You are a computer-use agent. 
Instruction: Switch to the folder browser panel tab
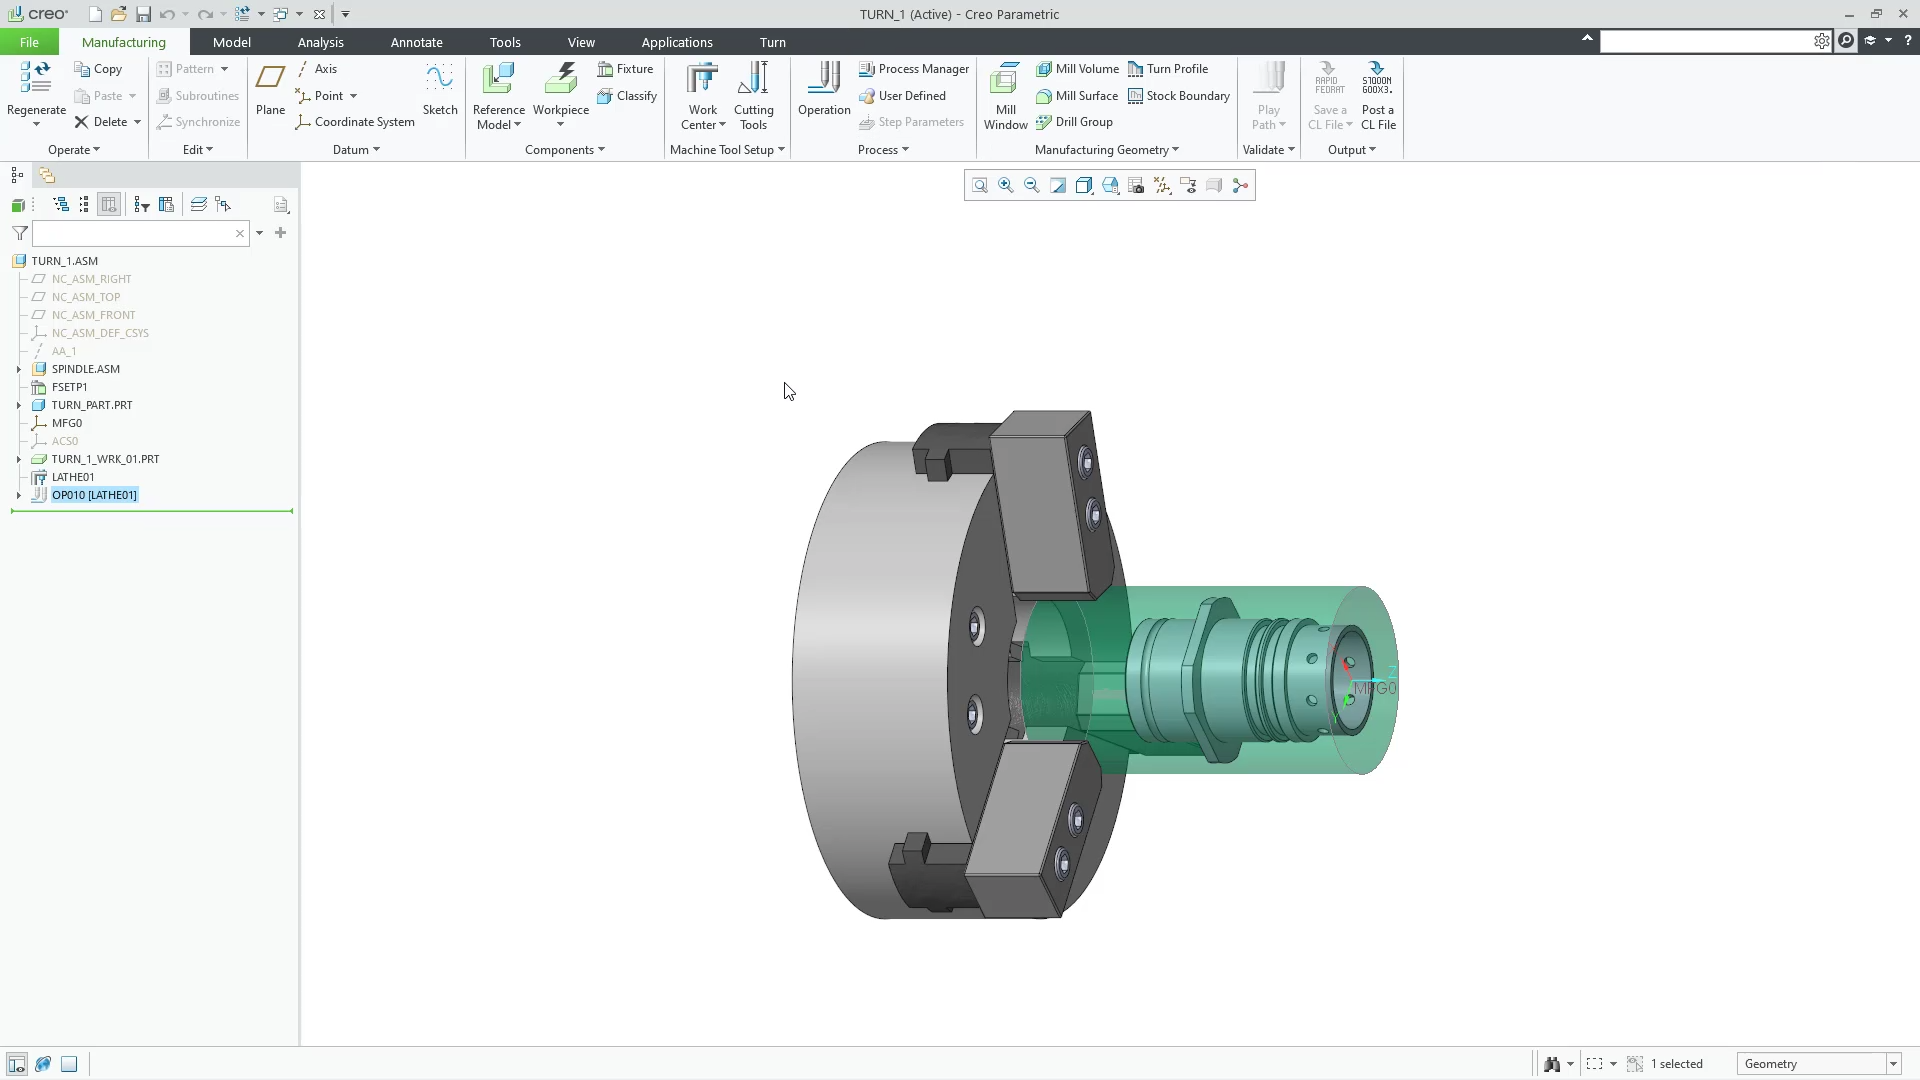47,176
